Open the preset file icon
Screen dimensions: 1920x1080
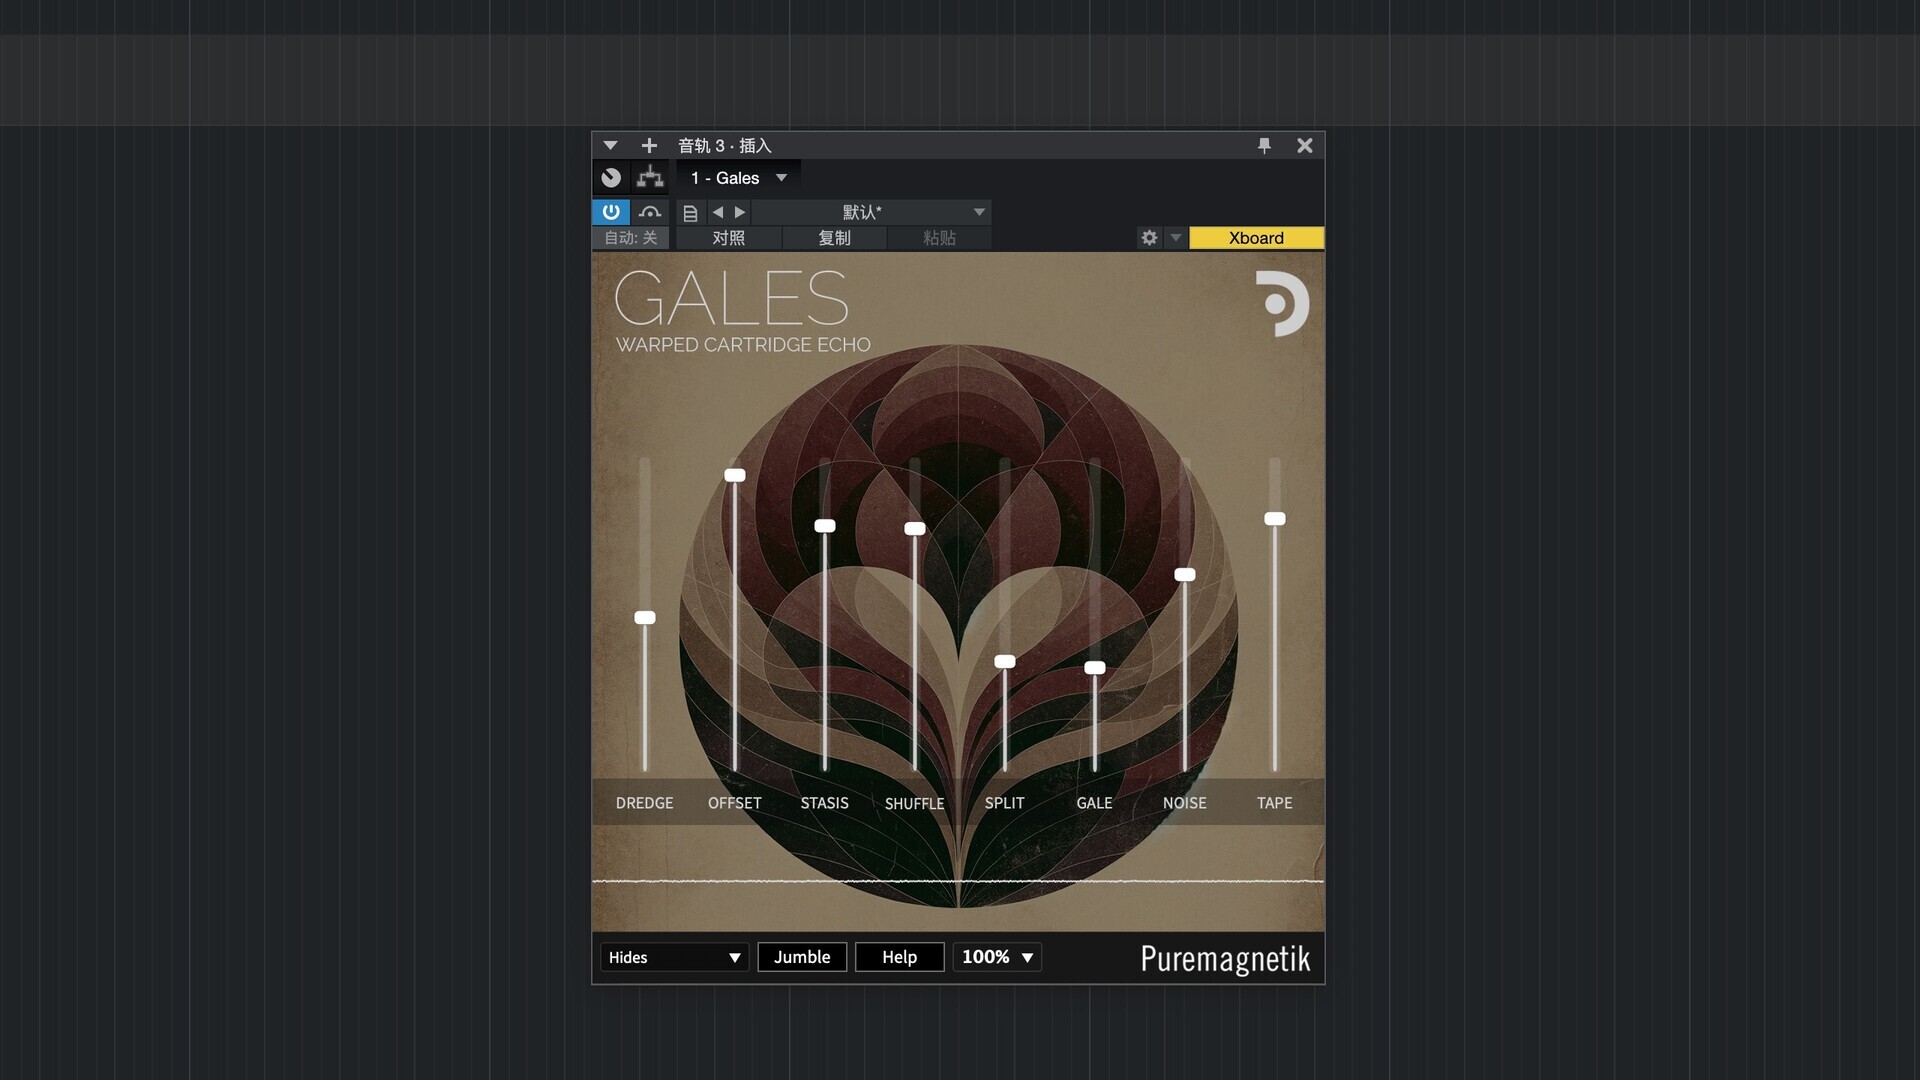click(x=690, y=212)
